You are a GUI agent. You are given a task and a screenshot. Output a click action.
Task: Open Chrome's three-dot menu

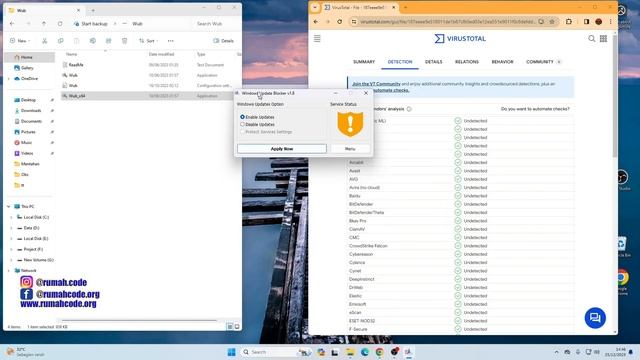tap(611, 22)
